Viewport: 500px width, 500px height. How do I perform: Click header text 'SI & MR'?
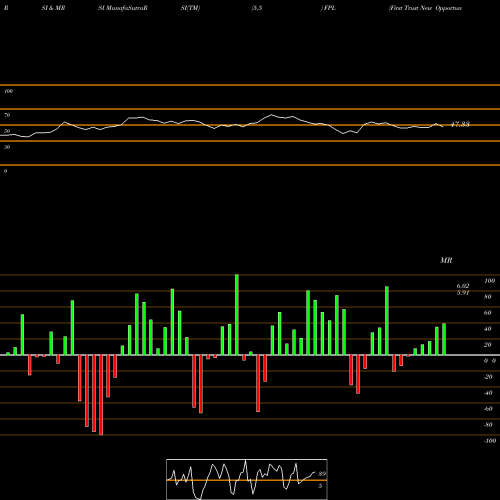[53, 8]
